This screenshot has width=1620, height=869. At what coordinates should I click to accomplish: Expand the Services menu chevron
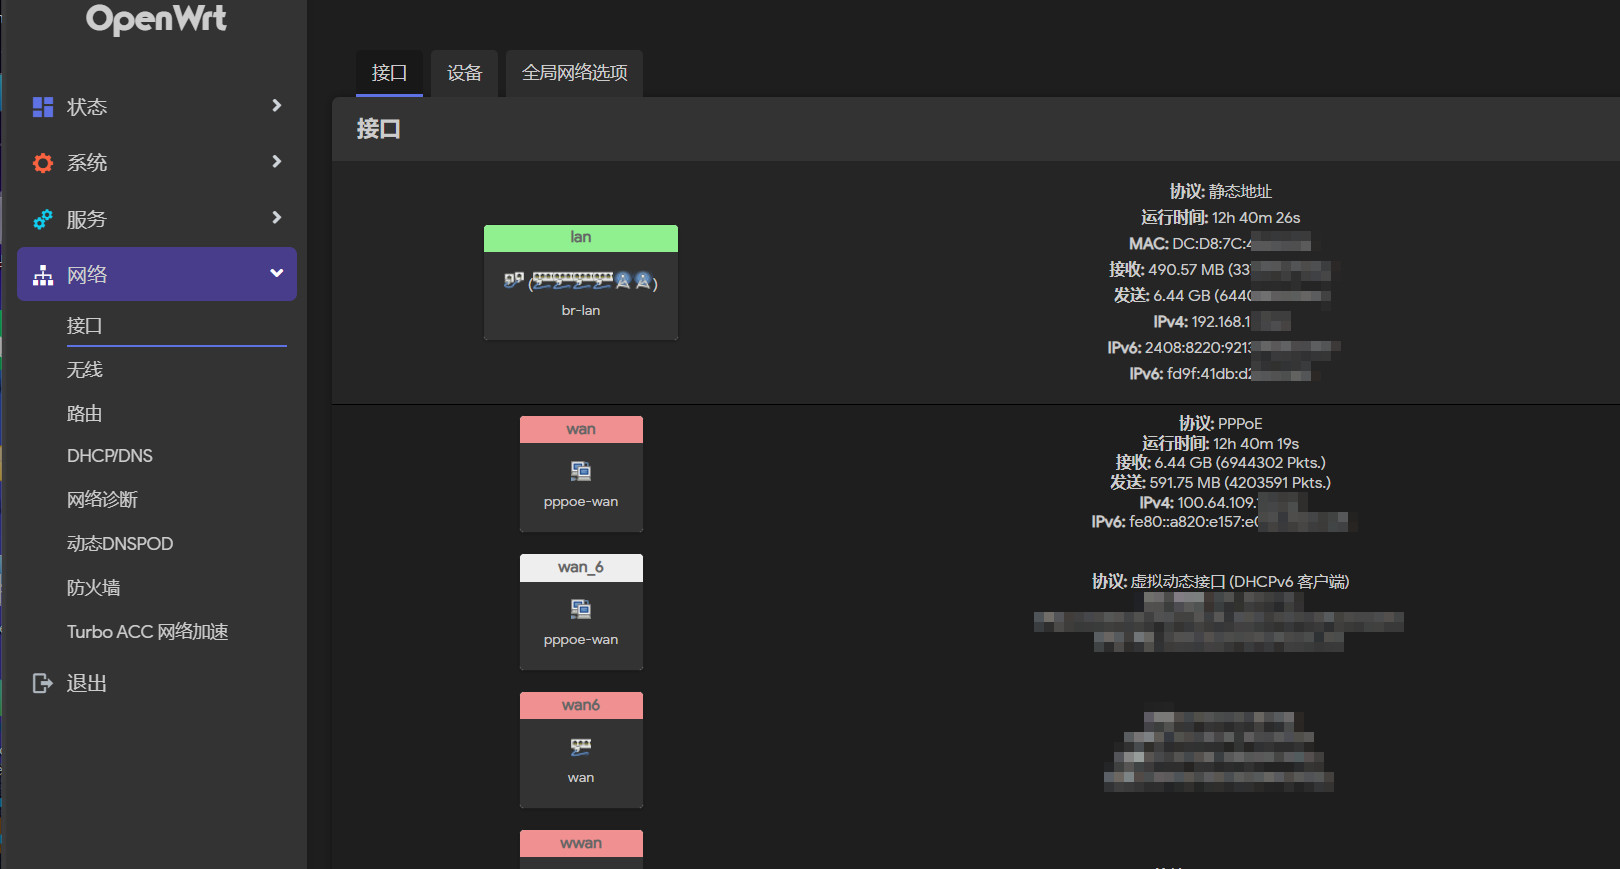276,218
